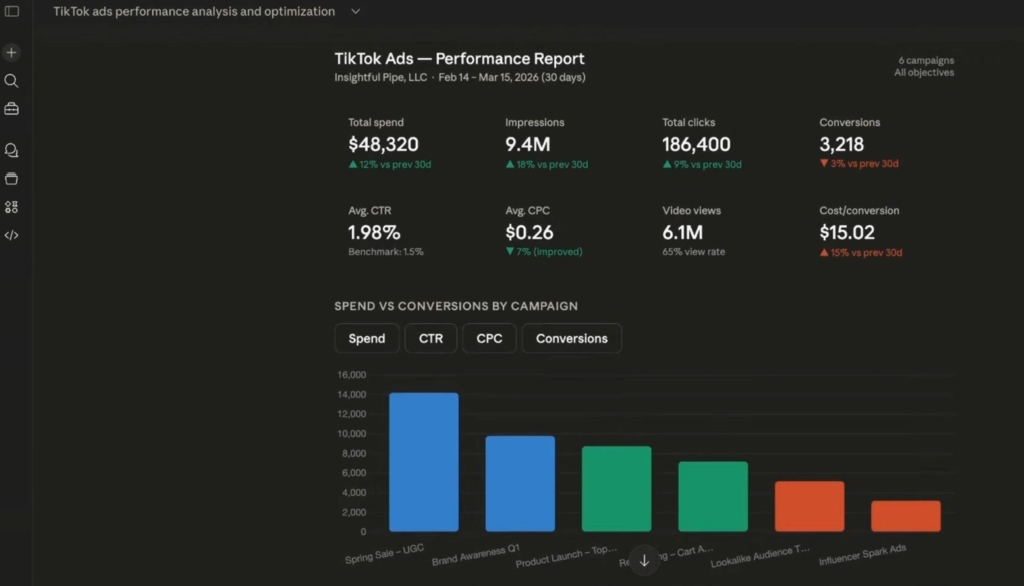Open search from the sidebar

[11, 80]
